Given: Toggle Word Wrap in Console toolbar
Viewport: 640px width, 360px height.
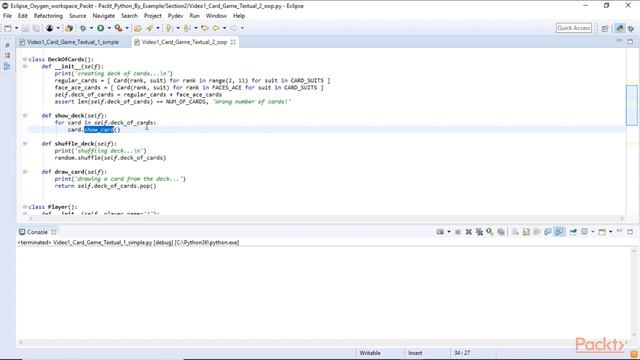Looking at the screenshot, I should (x=537, y=232).
